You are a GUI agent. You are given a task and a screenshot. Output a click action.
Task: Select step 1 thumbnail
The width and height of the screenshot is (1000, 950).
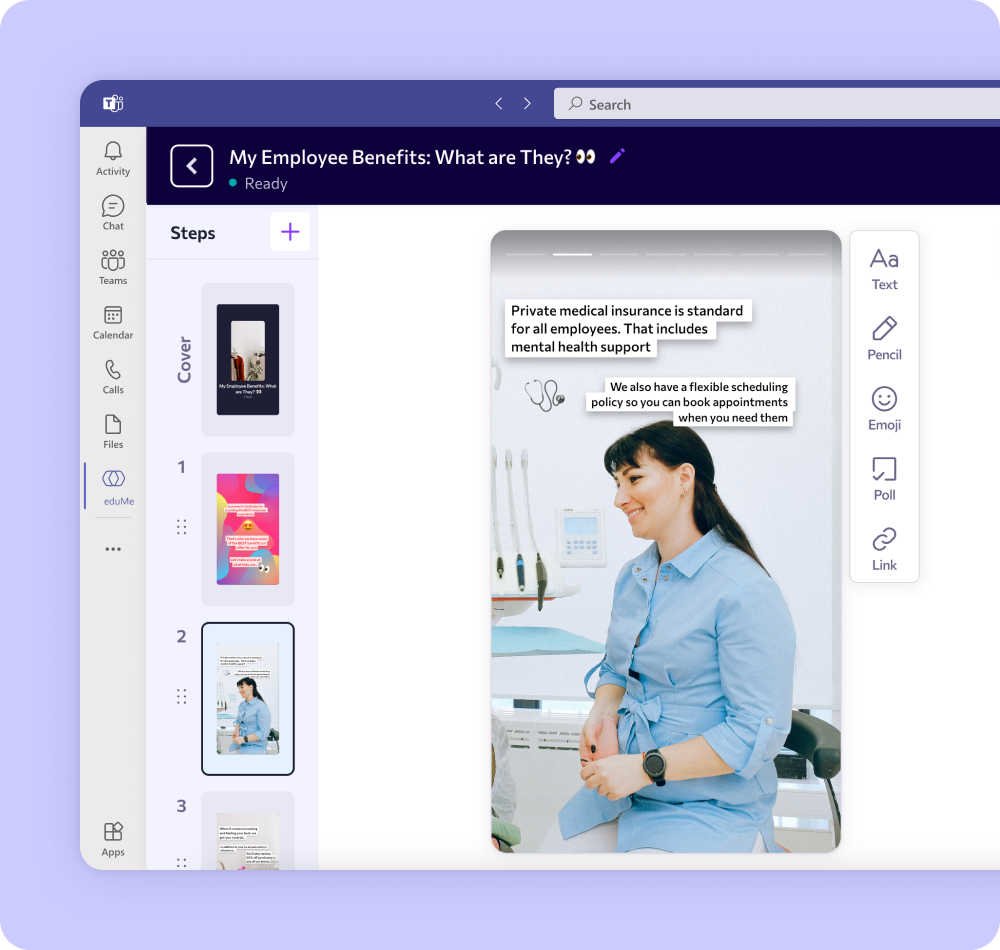[248, 529]
